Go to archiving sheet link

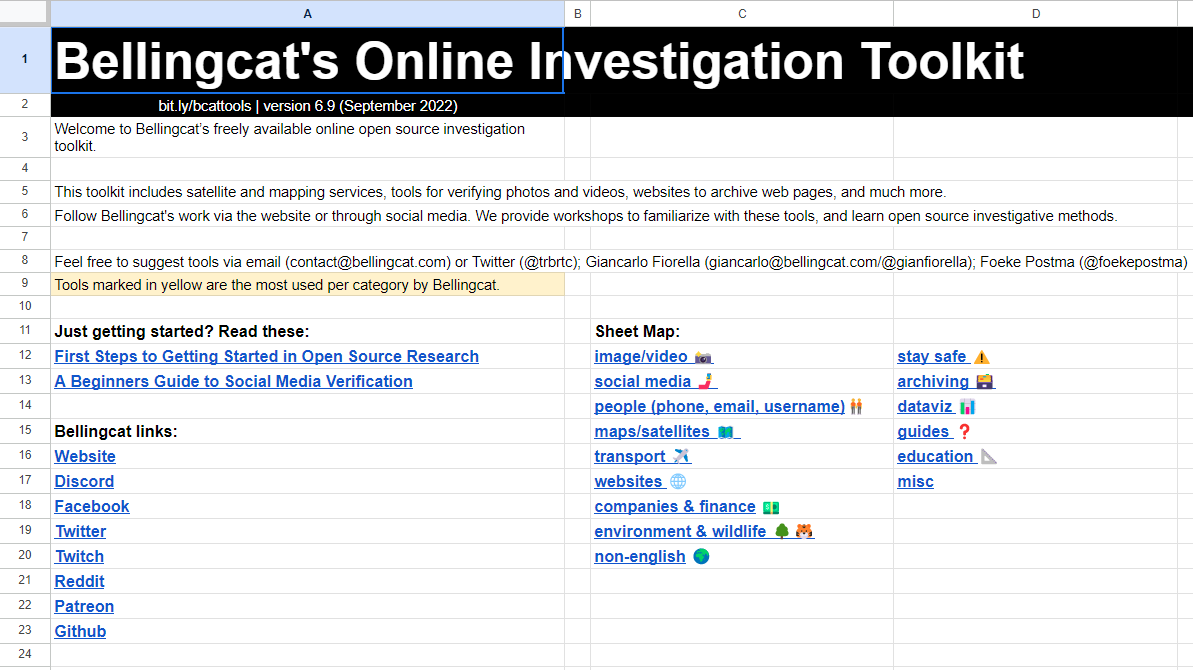coord(934,382)
